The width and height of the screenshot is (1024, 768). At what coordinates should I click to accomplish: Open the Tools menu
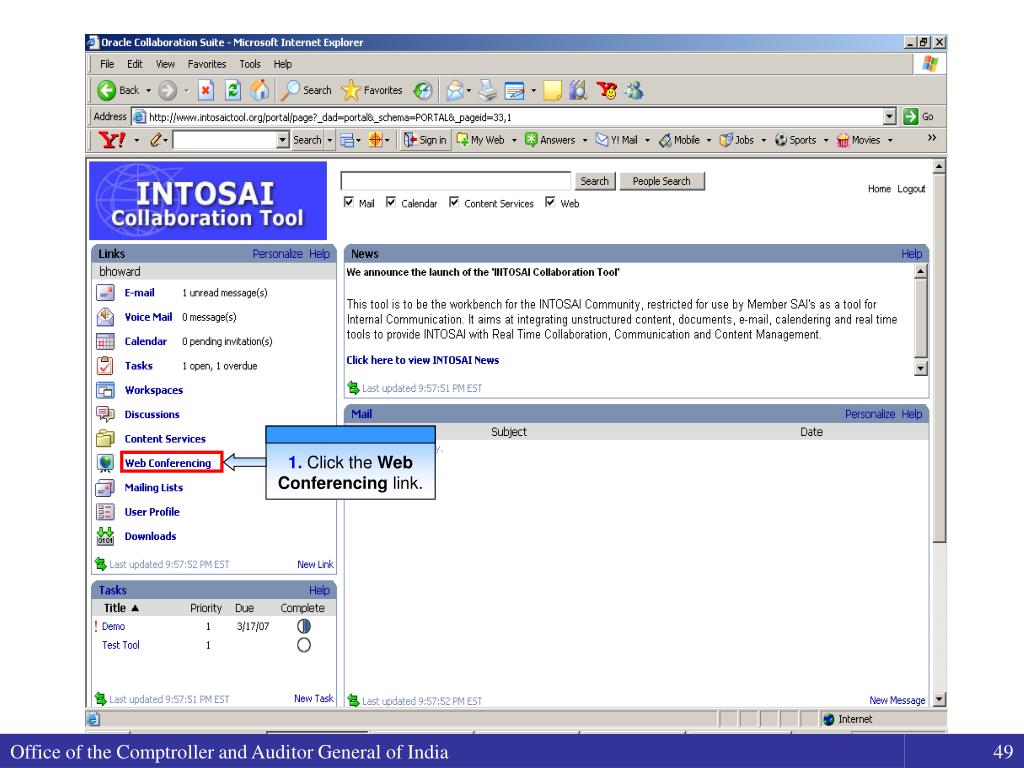coord(249,64)
